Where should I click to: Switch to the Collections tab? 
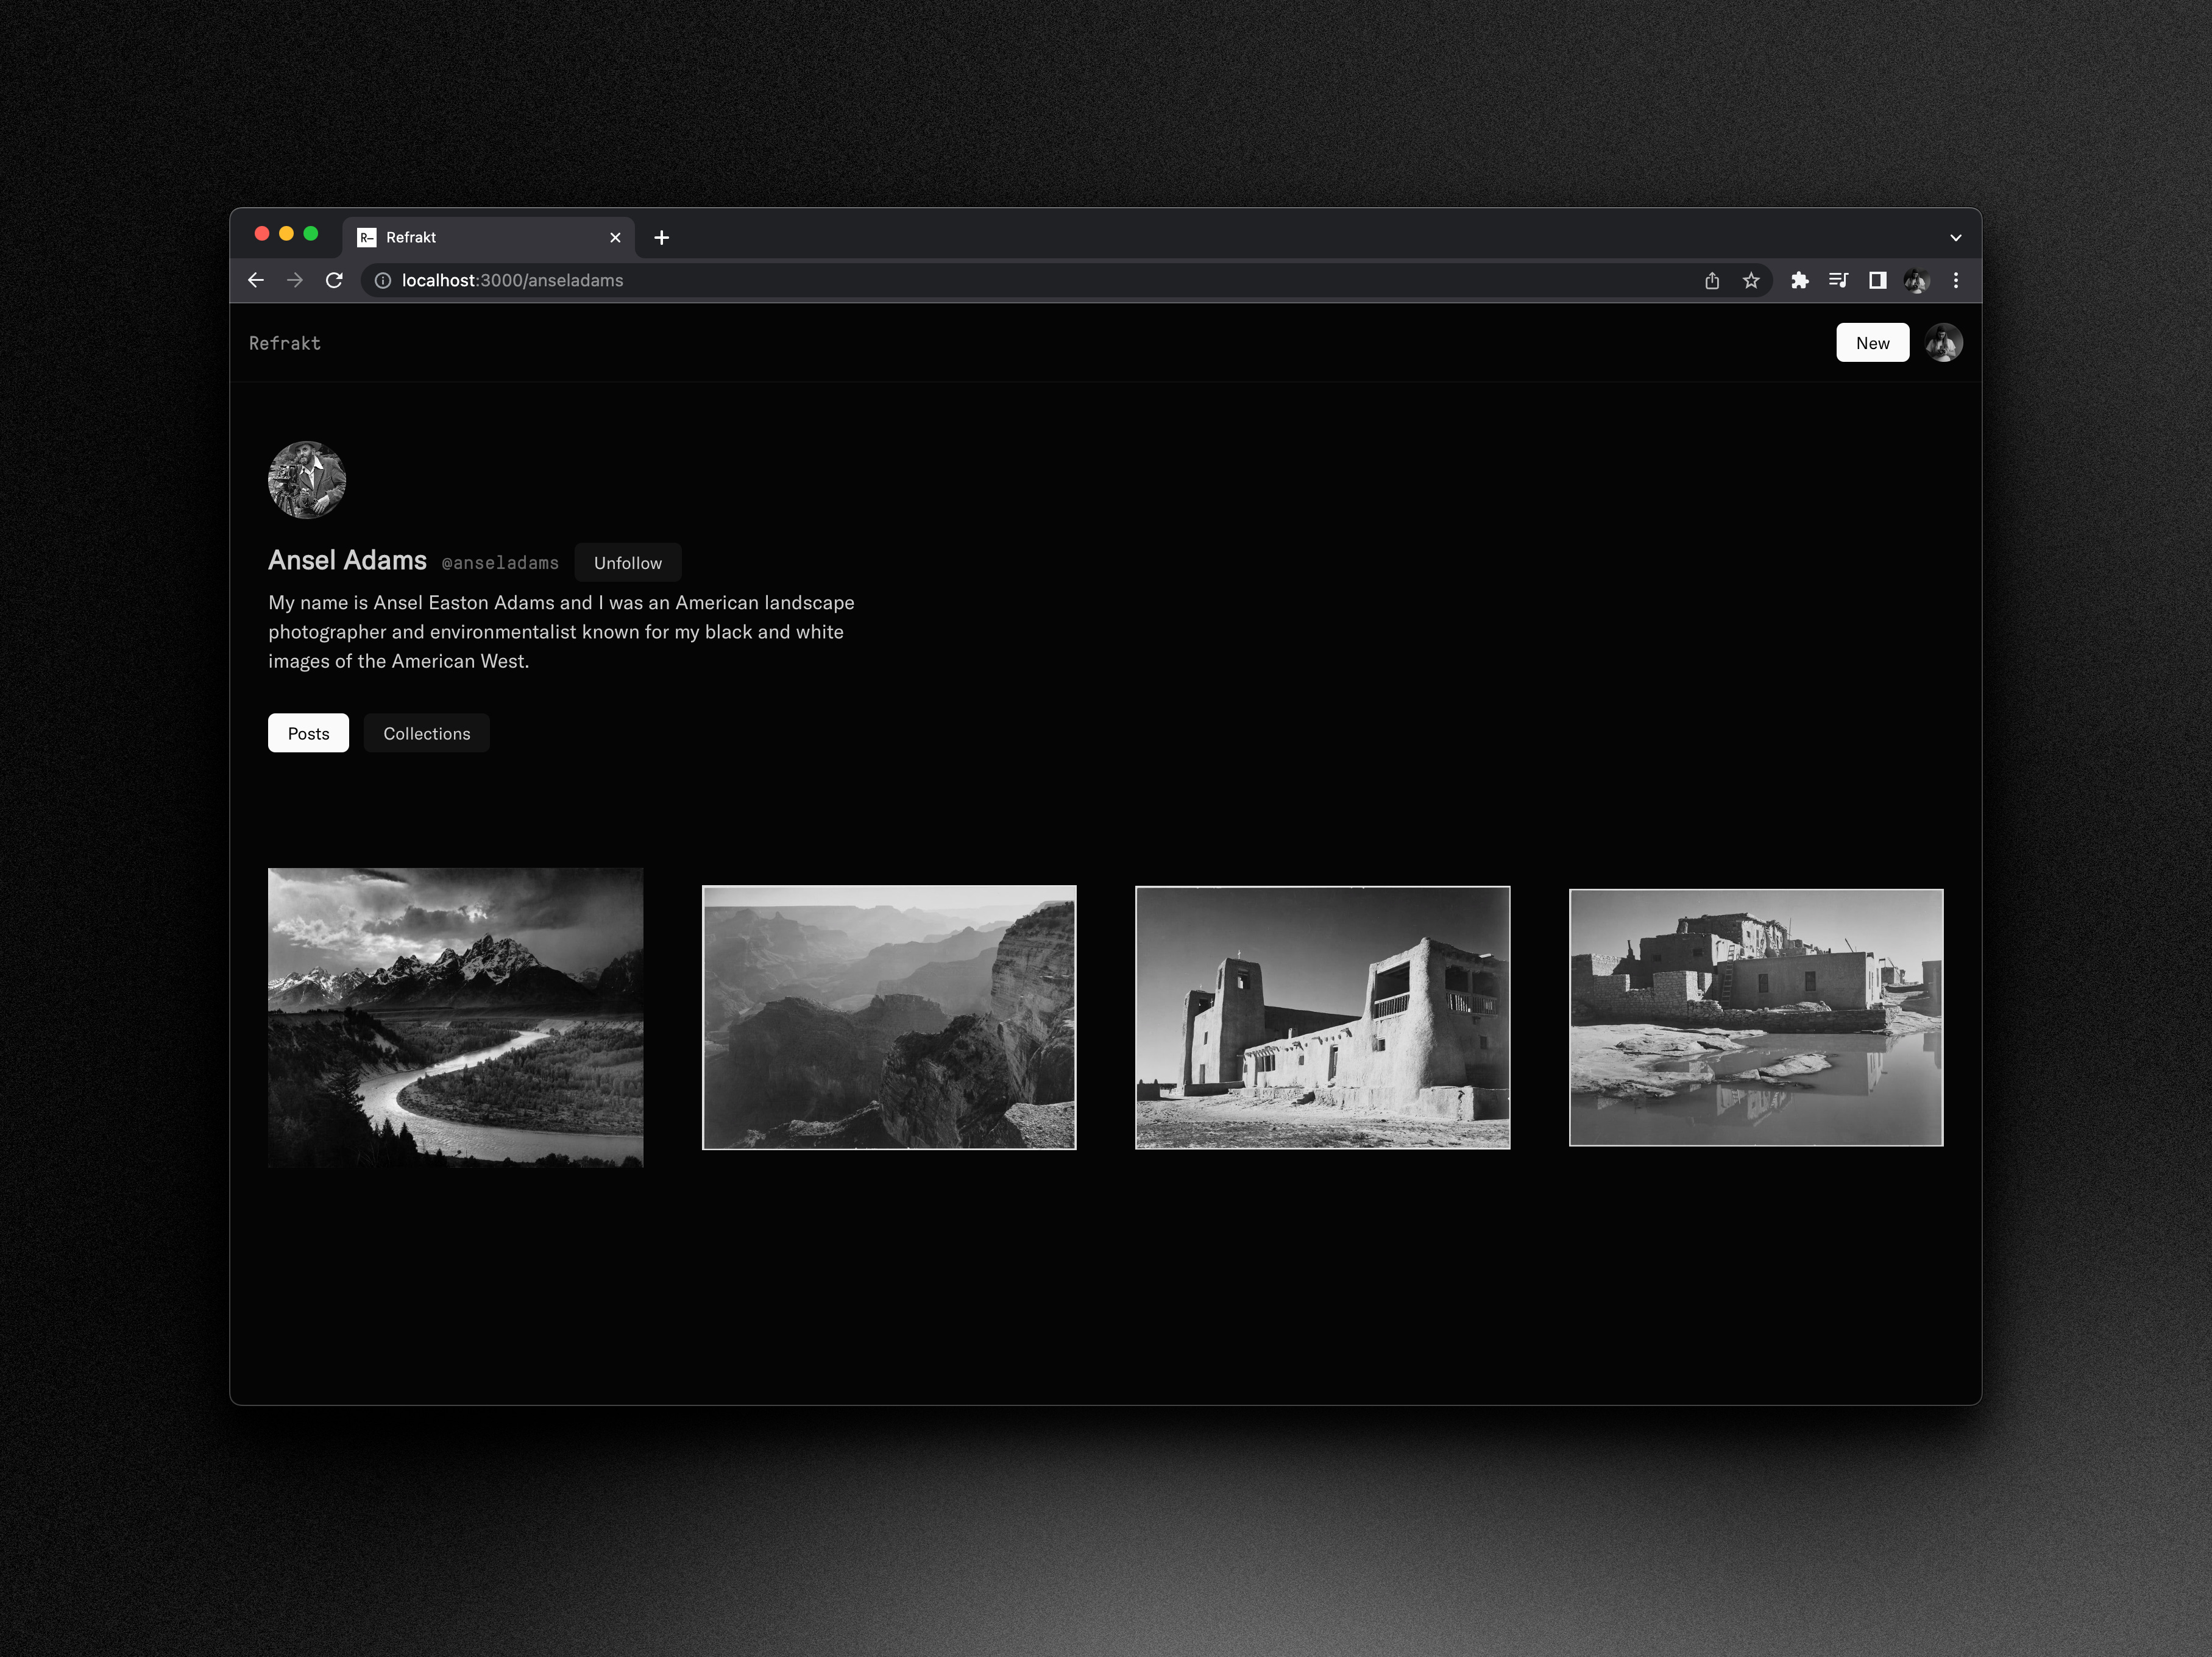(426, 733)
